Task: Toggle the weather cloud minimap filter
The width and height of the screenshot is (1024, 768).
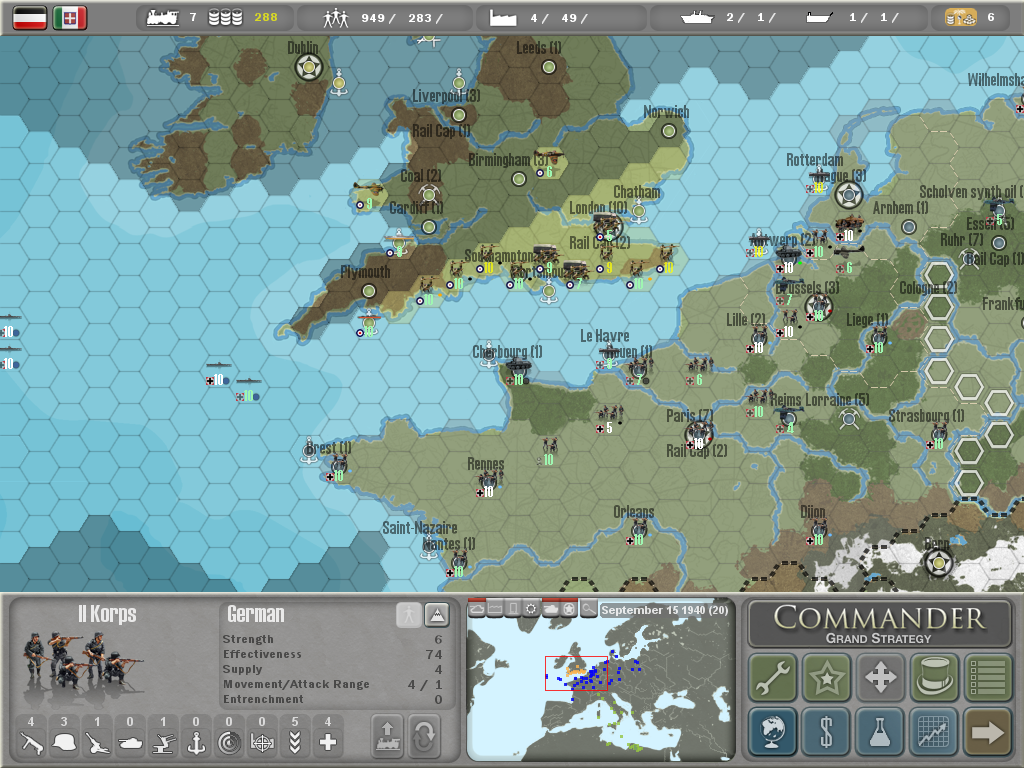Action: tap(477, 609)
